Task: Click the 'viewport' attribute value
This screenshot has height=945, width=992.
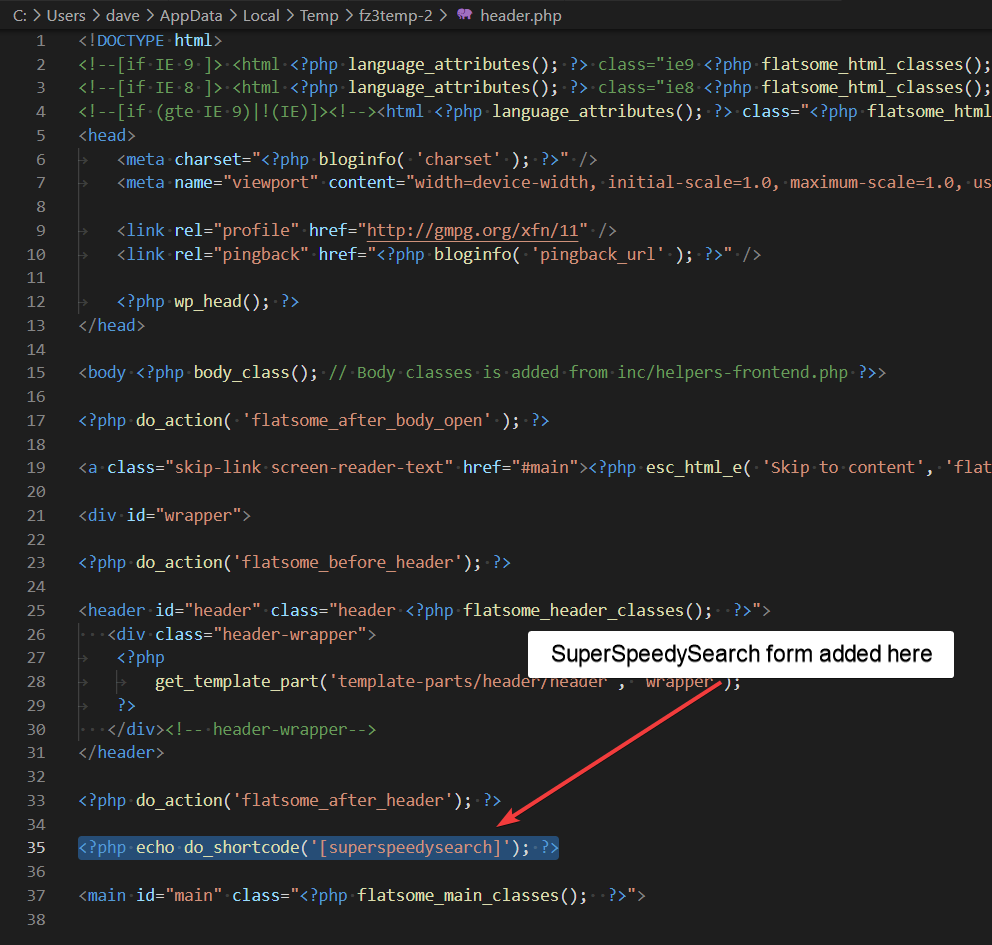Action: [271, 183]
